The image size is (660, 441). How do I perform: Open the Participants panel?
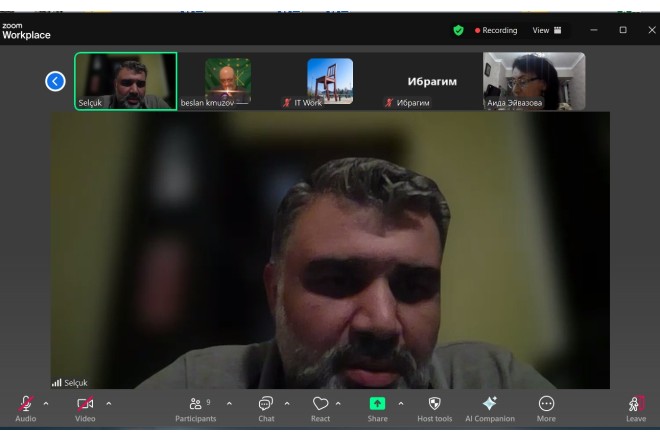196,408
